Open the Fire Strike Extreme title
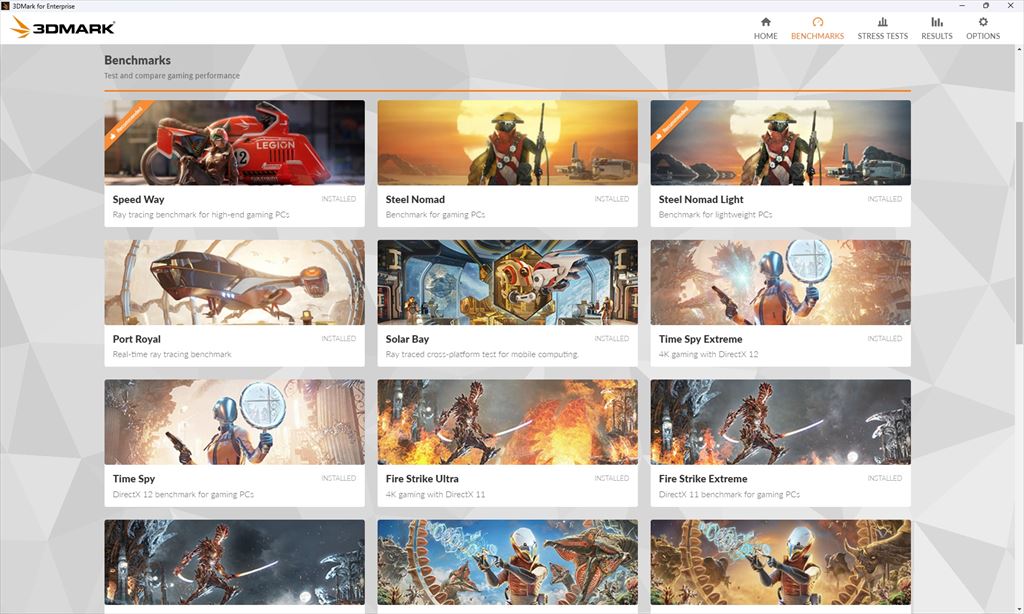Viewport: 1024px width, 614px height. [x=703, y=479]
